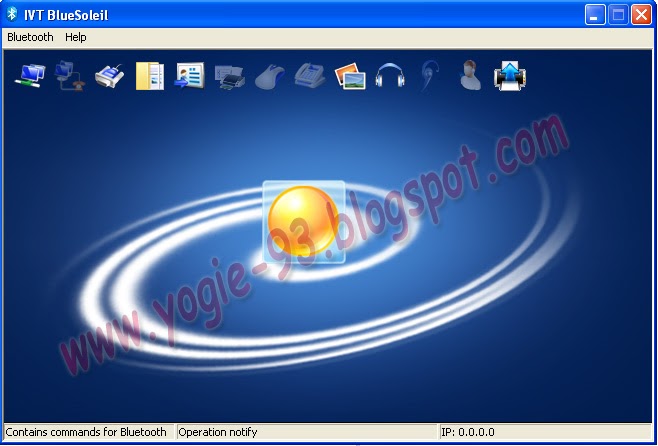
Task: Minimize the IVT BlueSoleil window
Action: coord(595,15)
